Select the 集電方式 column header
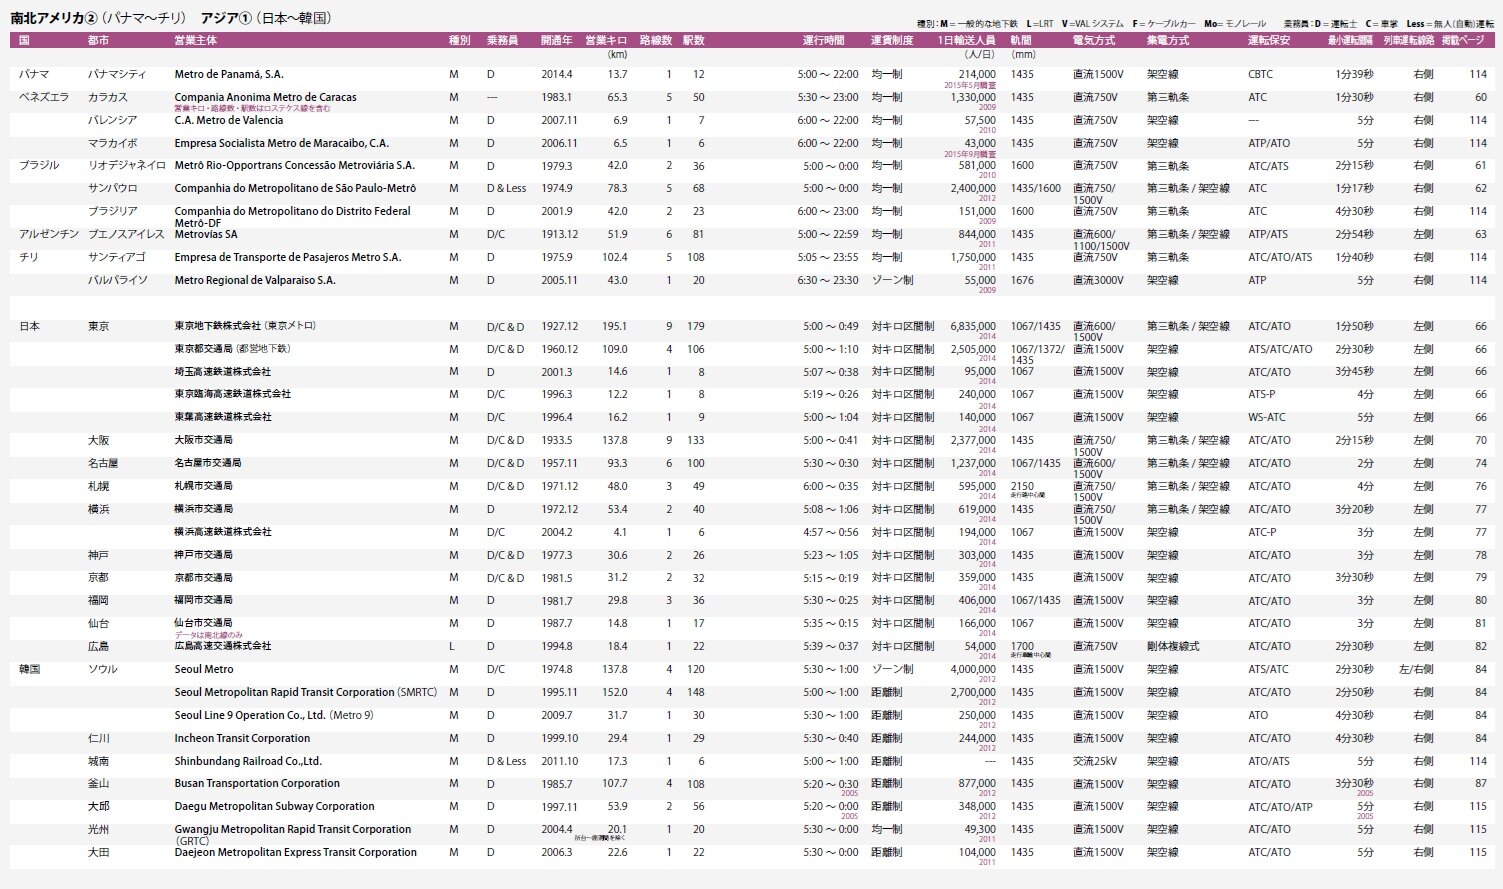The height and width of the screenshot is (889, 1503). (1168, 41)
